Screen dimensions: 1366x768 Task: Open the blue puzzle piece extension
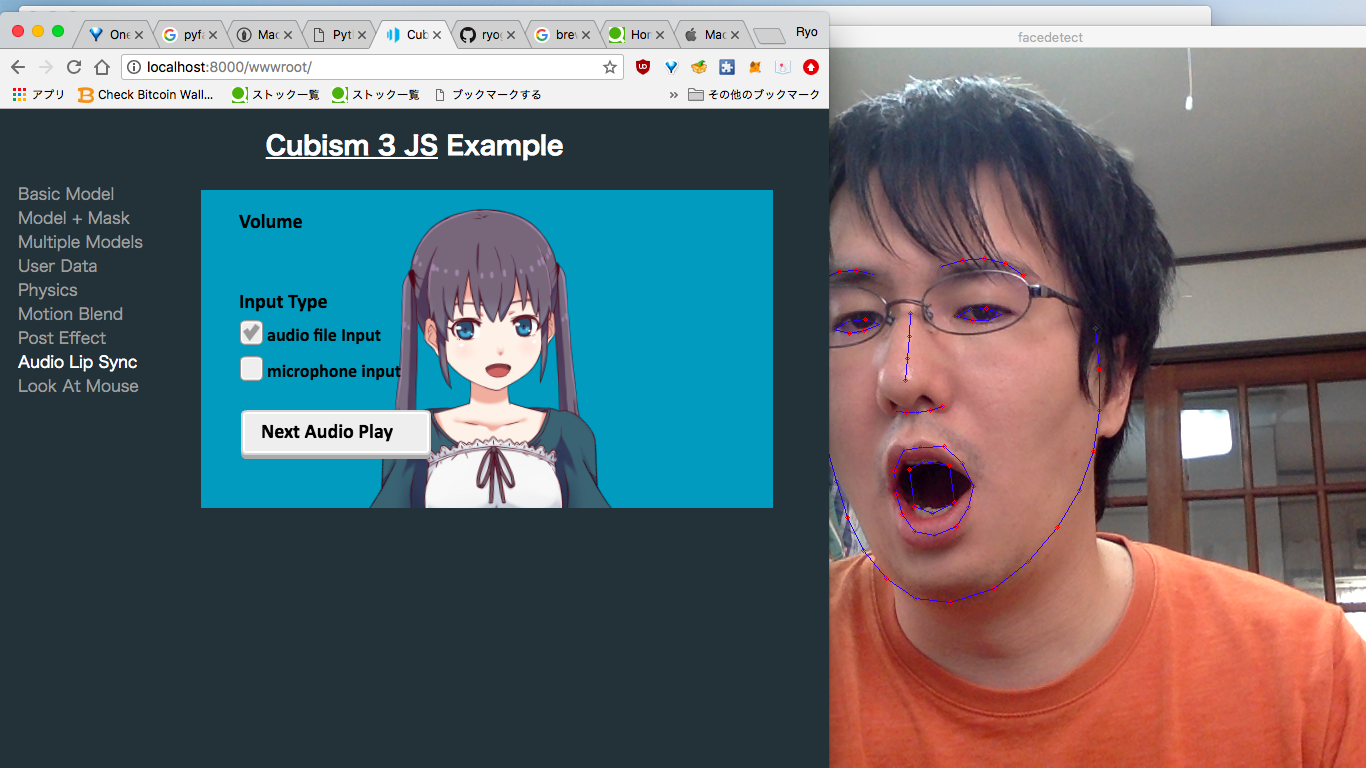tap(727, 67)
